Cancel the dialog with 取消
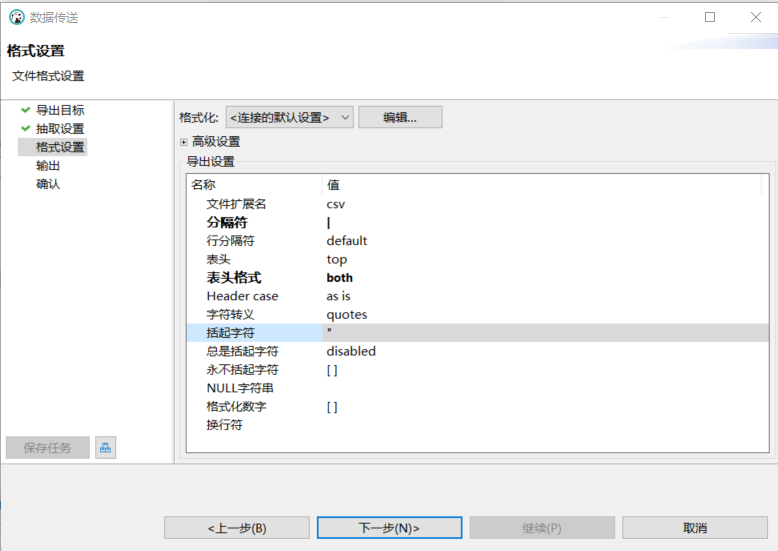This screenshot has width=778, height=551. click(x=695, y=528)
